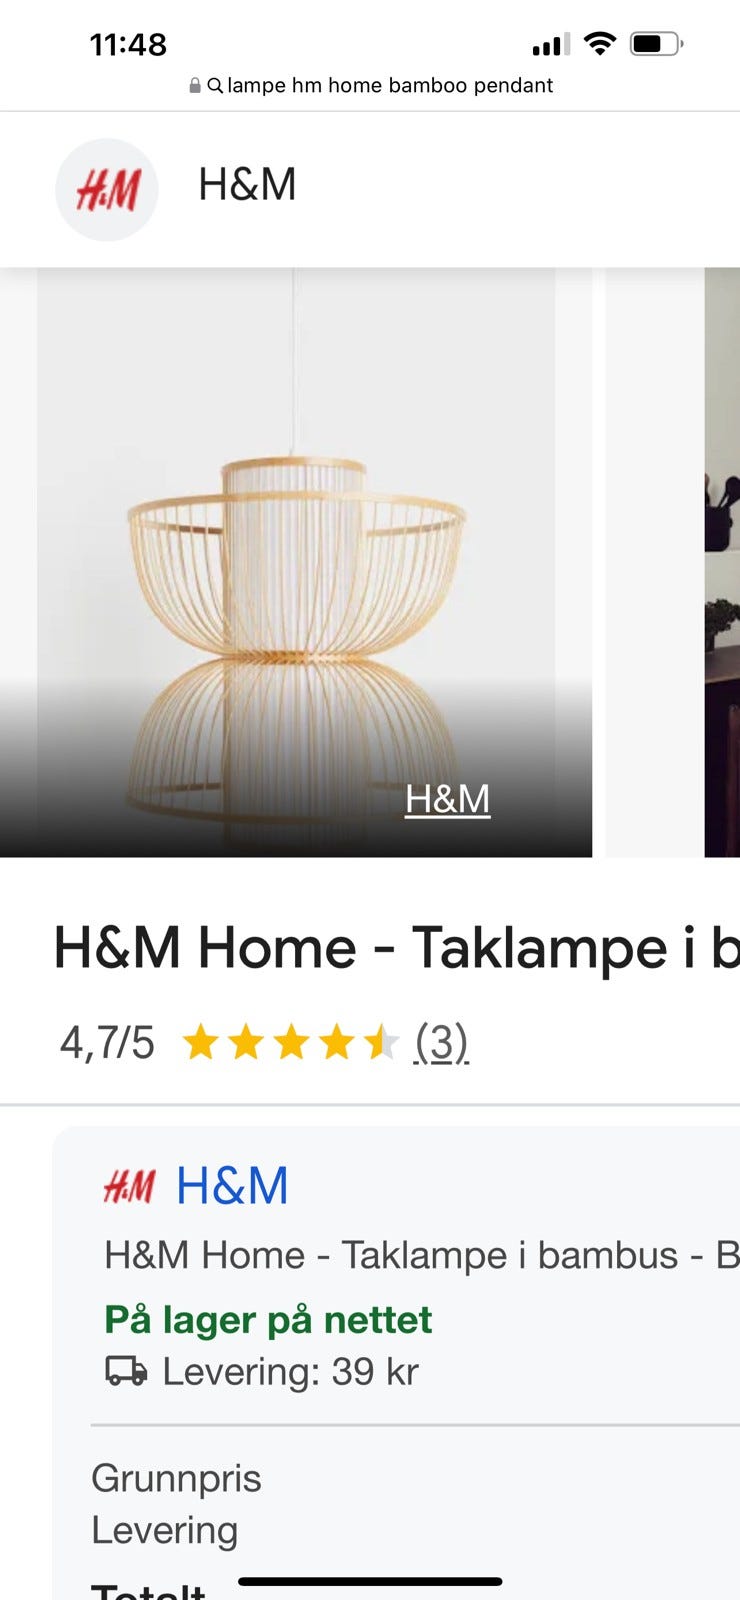The width and height of the screenshot is (740, 1600).
Task: Tap the lock icon in address bar
Action: [195, 86]
